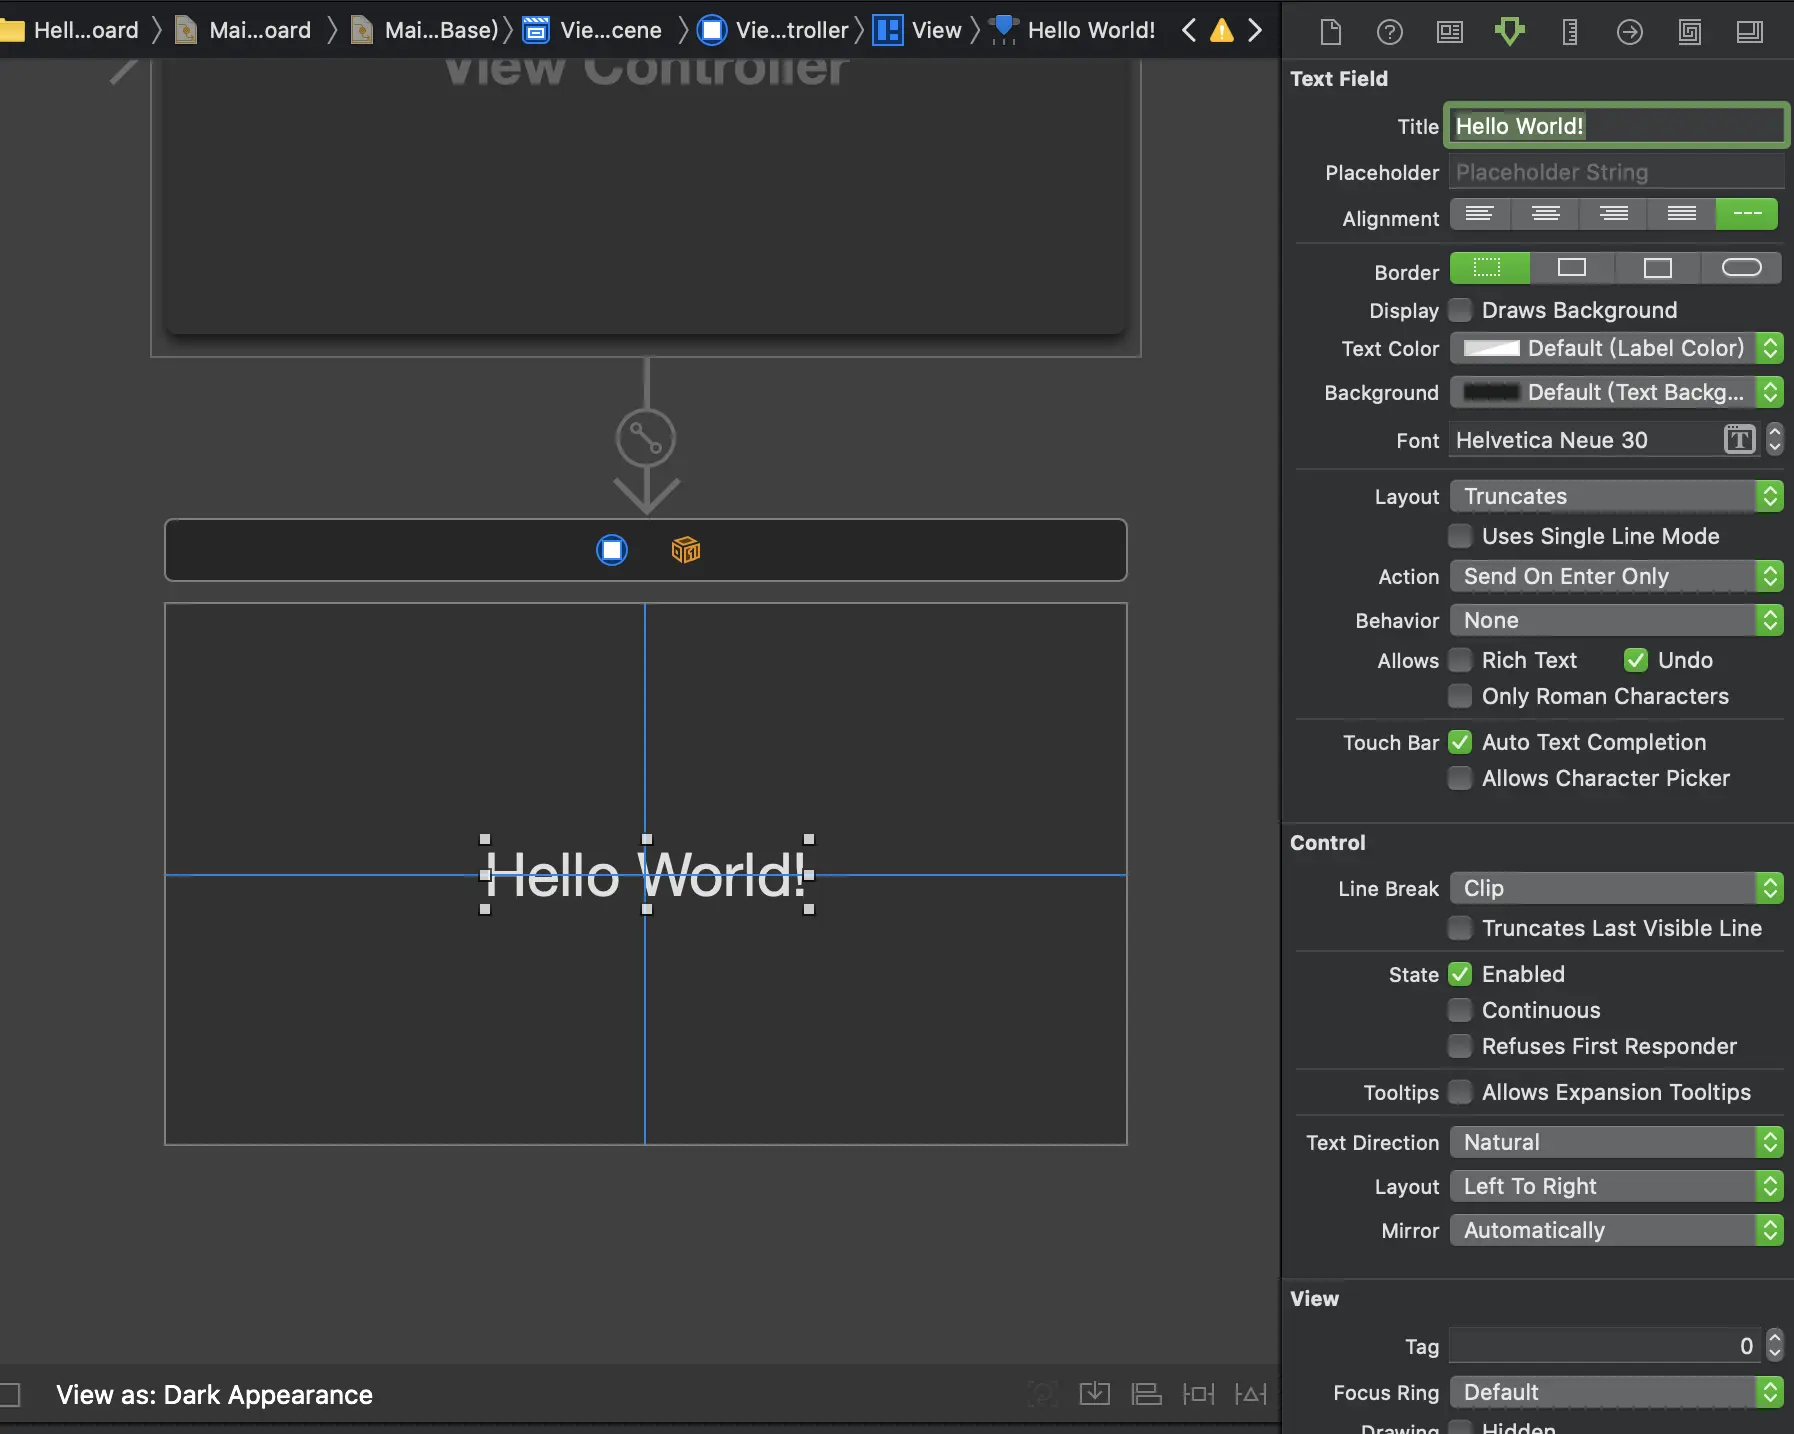Open the Text Direction Natural dropdown

point(1617,1142)
